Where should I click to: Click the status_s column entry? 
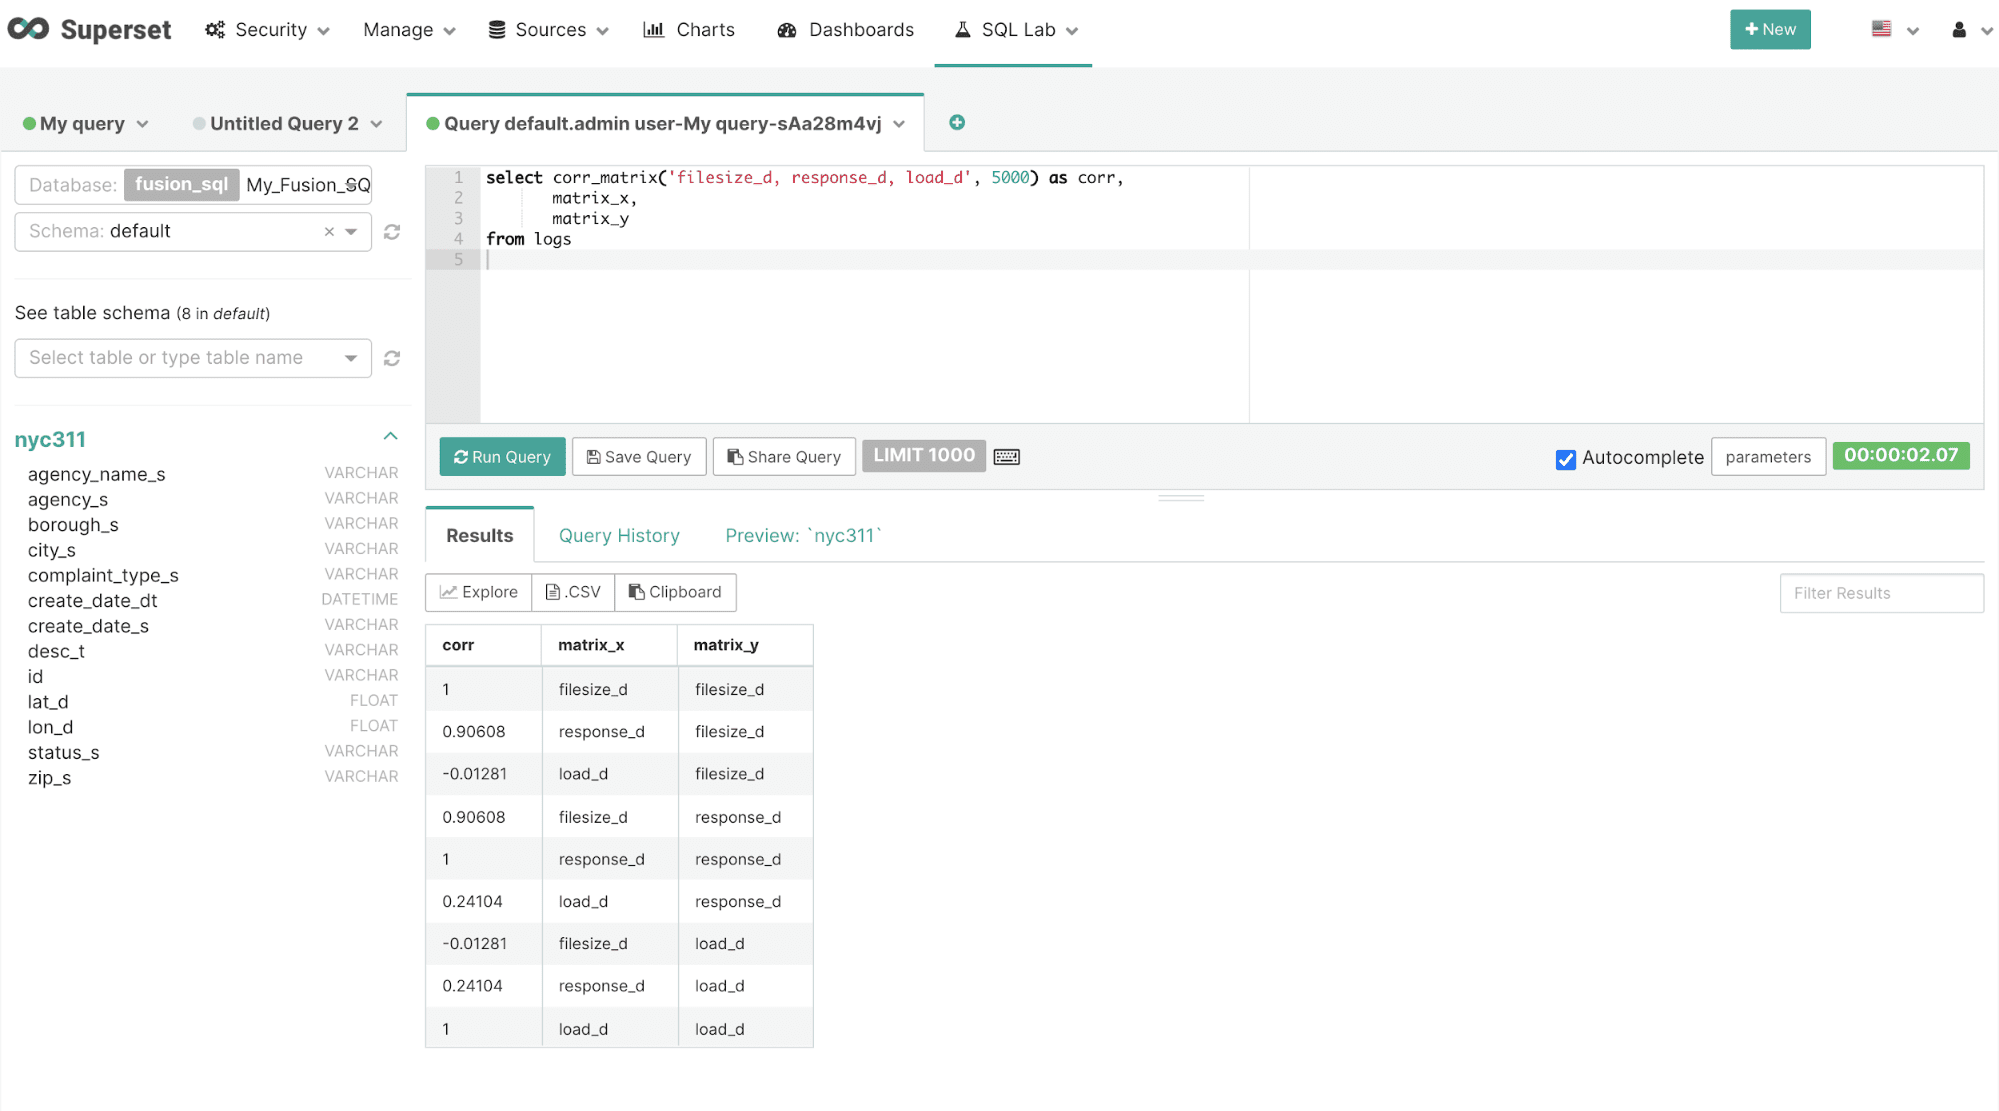[x=64, y=753]
